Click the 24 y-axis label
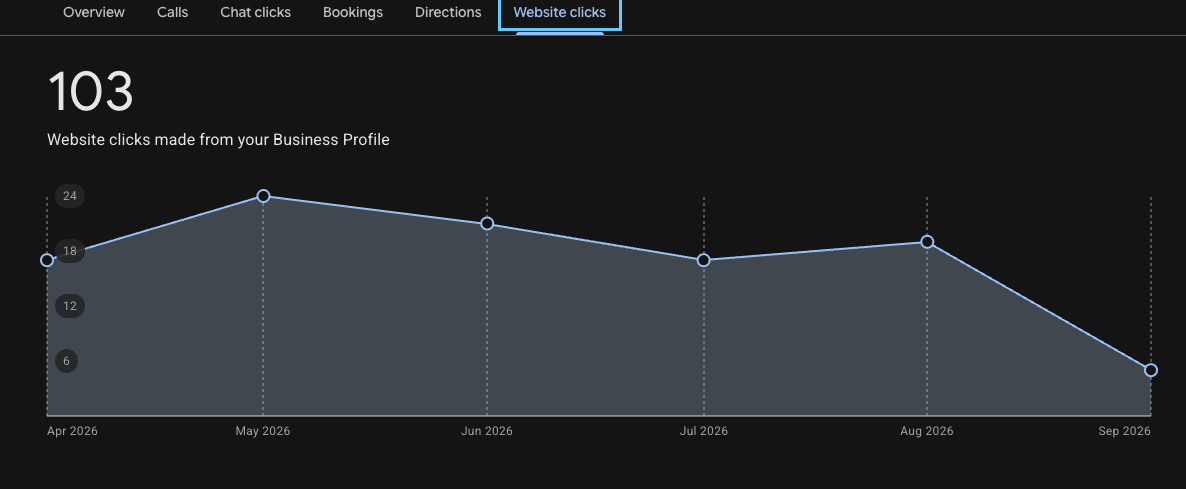 (x=70, y=196)
